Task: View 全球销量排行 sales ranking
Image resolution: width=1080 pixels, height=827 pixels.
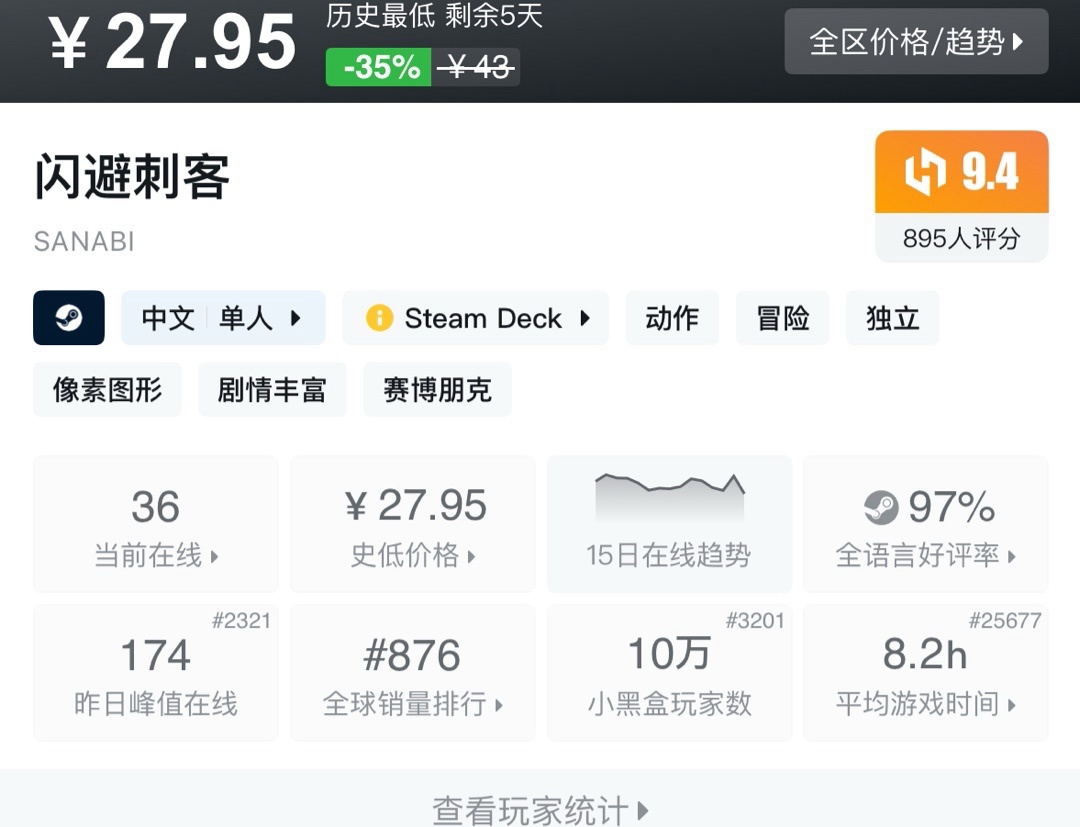Action: (x=413, y=672)
